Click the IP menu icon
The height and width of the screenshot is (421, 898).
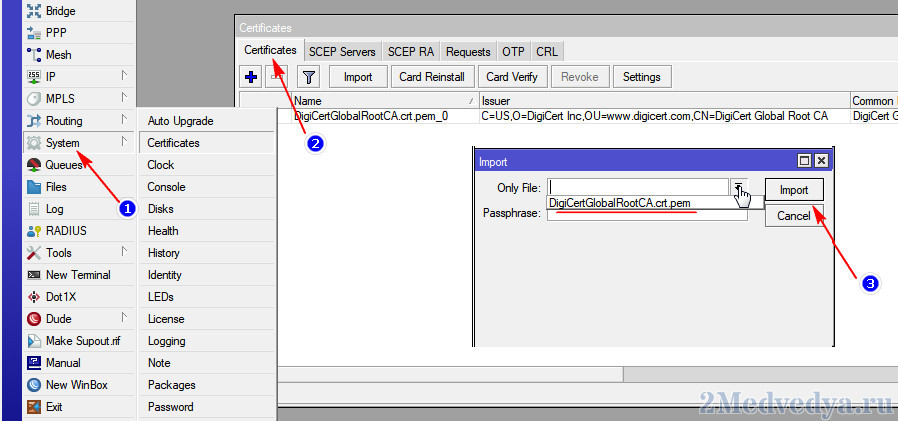click(34, 76)
